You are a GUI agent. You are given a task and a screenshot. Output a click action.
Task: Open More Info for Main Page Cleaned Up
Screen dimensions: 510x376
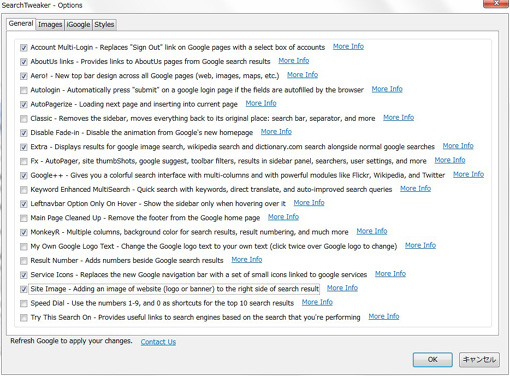click(x=283, y=217)
